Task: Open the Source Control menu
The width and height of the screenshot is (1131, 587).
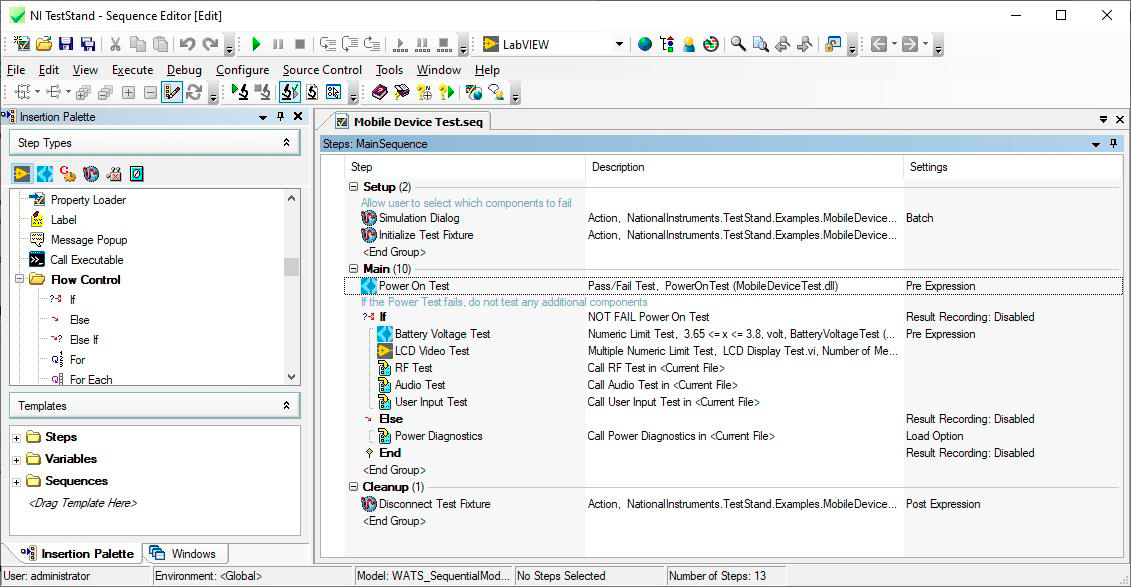Action: pyautogui.click(x=322, y=69)
